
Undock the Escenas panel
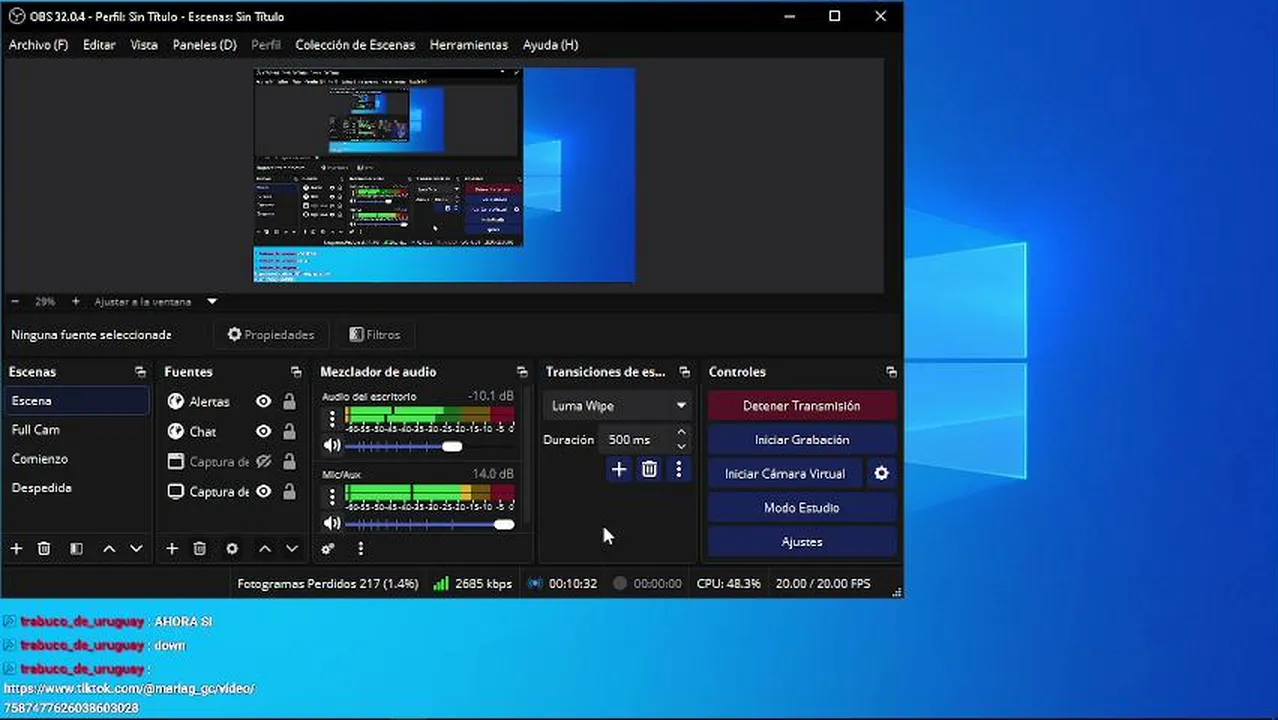click(140, 372)
